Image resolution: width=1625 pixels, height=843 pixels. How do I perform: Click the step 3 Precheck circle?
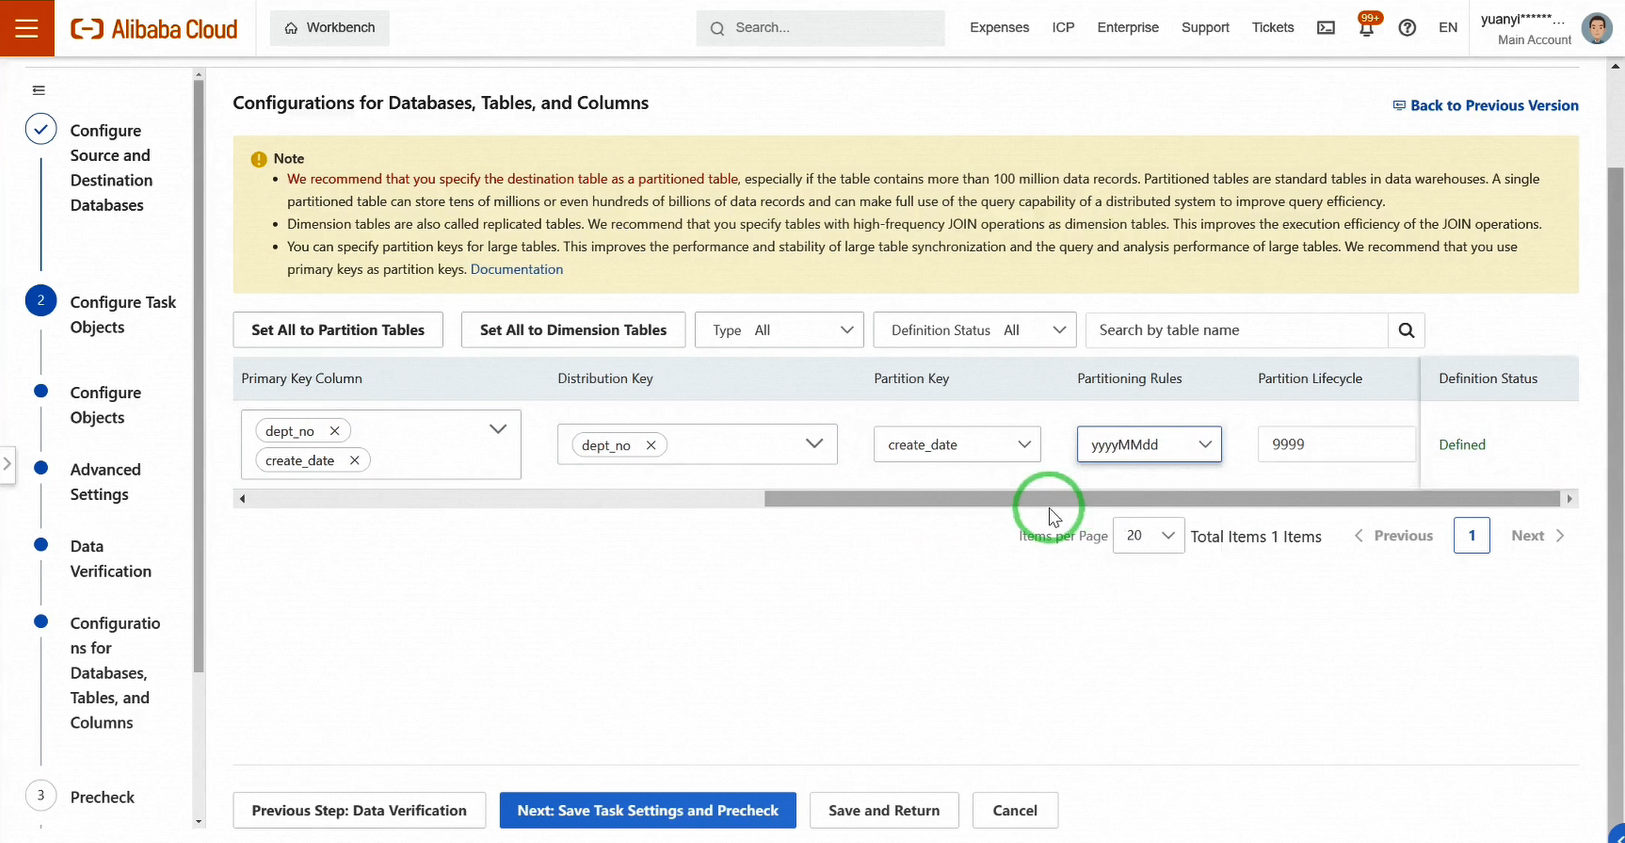click(41, 796)
